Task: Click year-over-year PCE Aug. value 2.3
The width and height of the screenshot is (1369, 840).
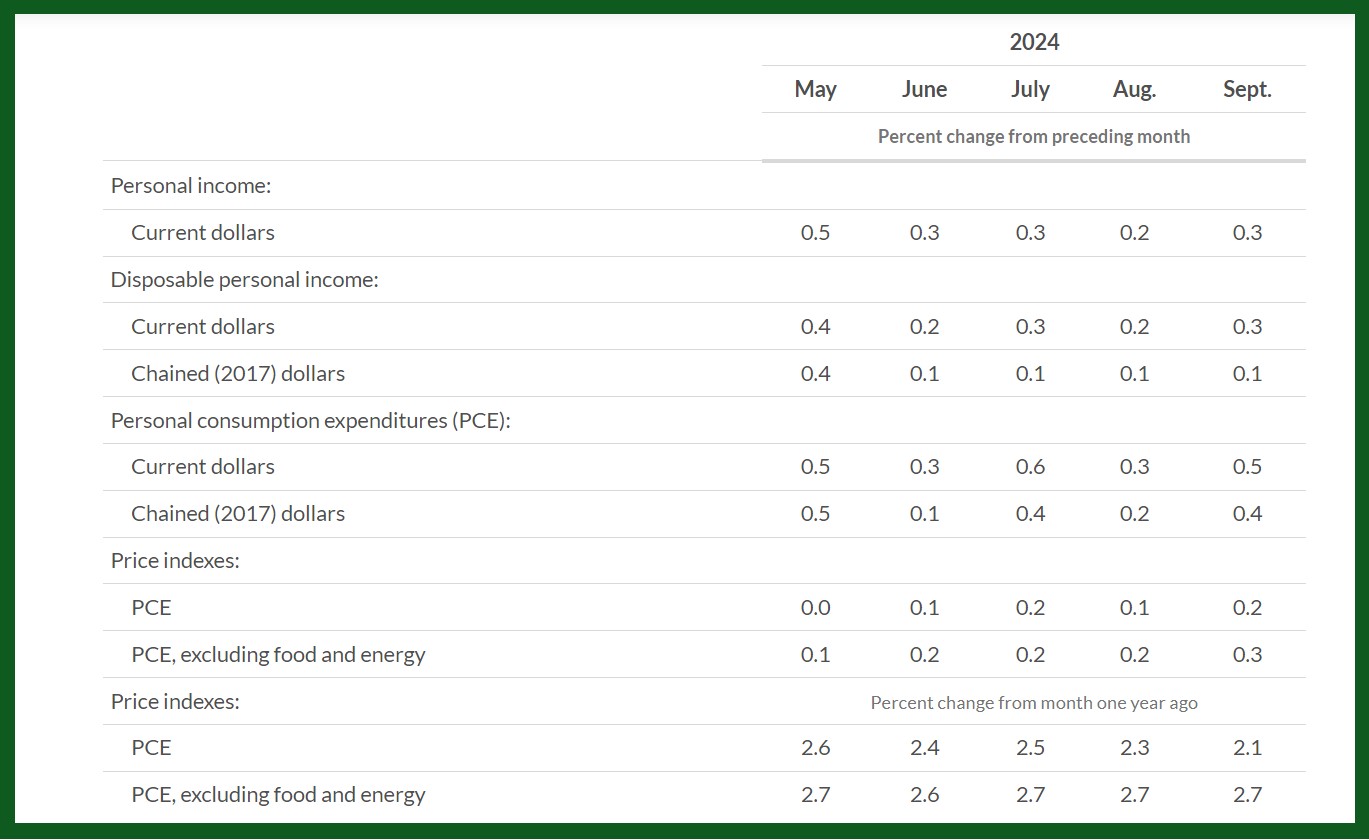Action: pyautogui.click(x=1134, y=747)
